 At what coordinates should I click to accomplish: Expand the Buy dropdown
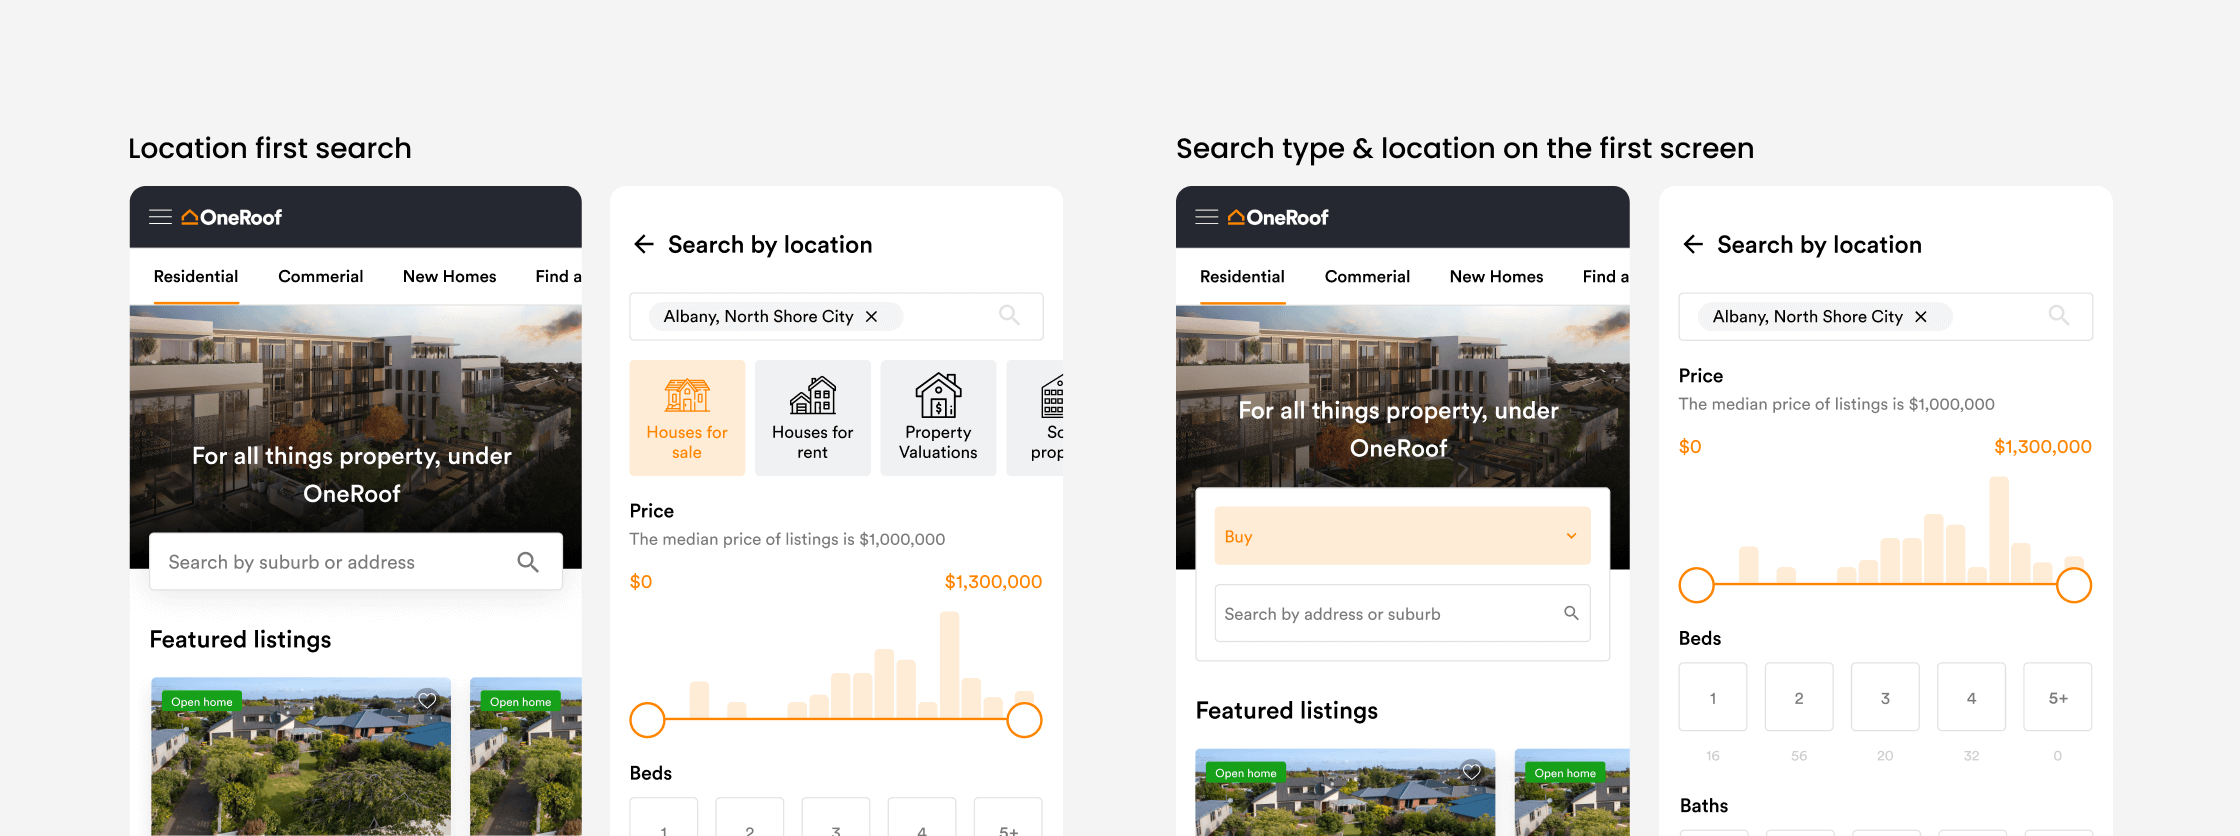pos(1402,536)
